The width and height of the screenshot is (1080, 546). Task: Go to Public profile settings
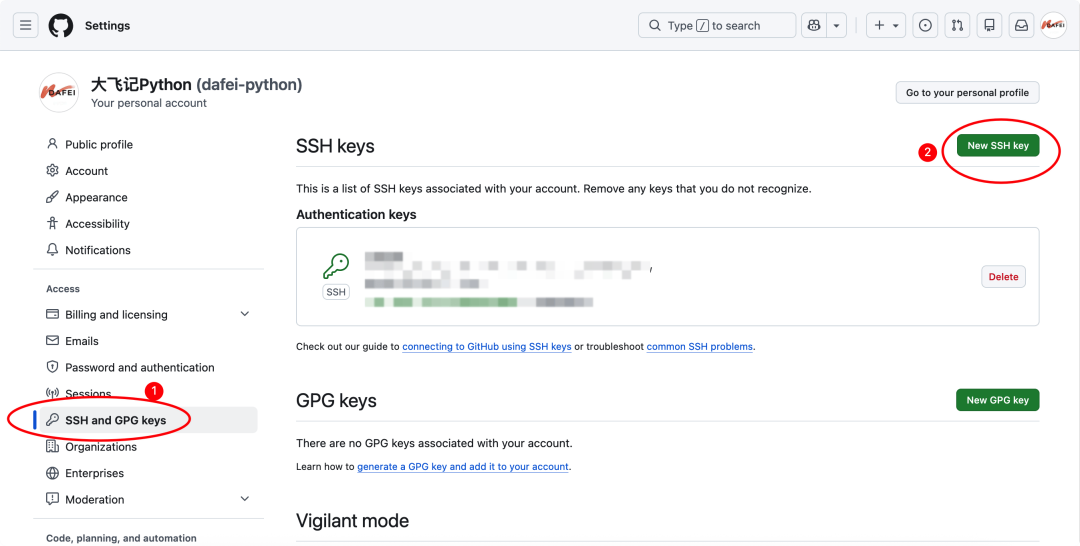[98, 144]
